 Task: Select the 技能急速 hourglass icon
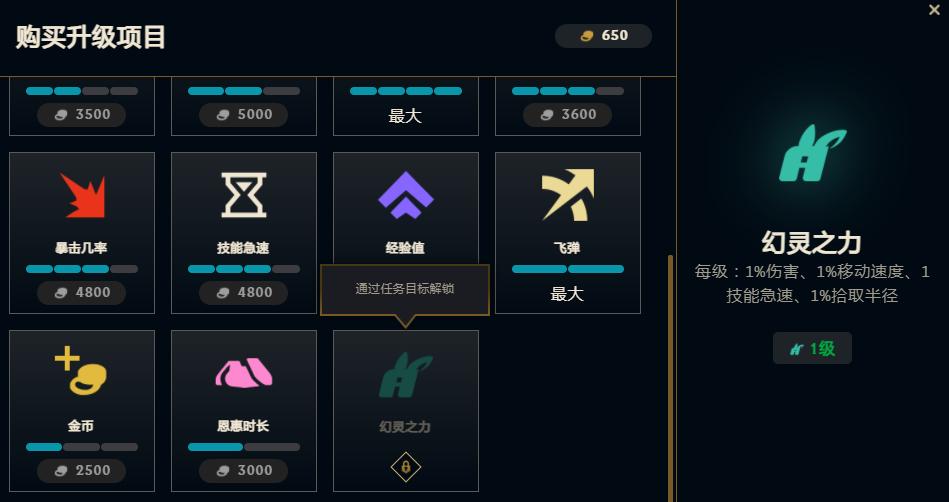pyautogui.click(x=244, y=195)
